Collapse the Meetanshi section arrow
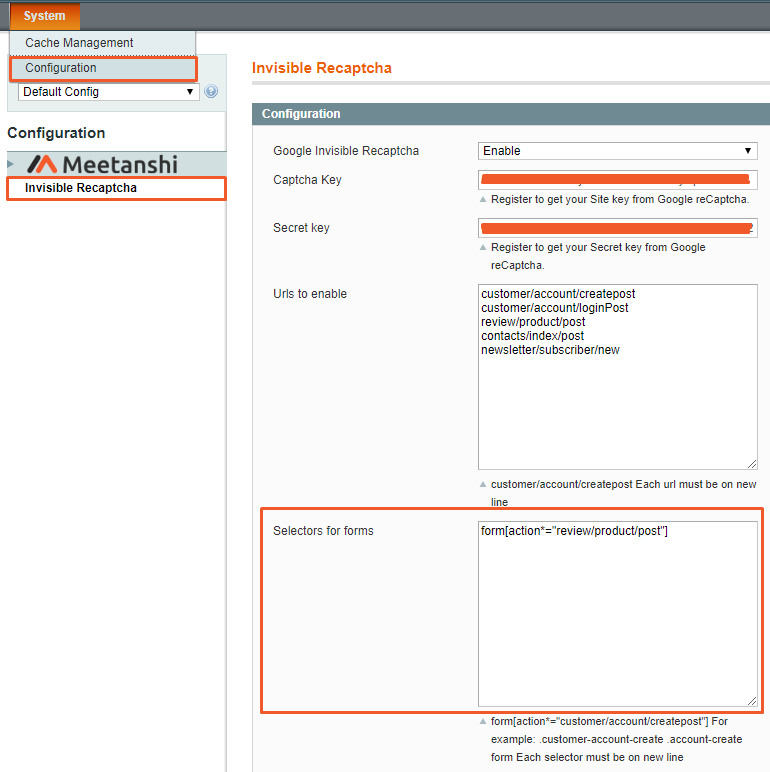 point(10,164)
